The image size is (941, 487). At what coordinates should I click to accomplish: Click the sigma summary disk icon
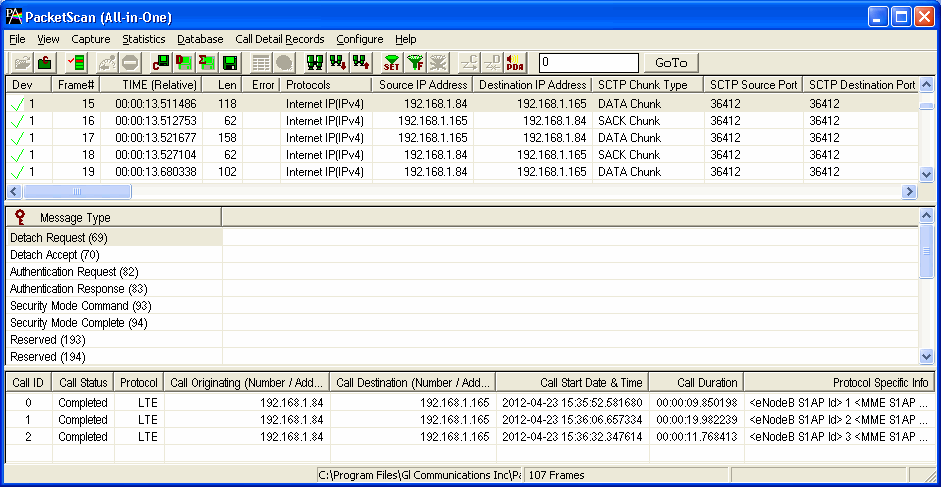click(x=206, y=62)
